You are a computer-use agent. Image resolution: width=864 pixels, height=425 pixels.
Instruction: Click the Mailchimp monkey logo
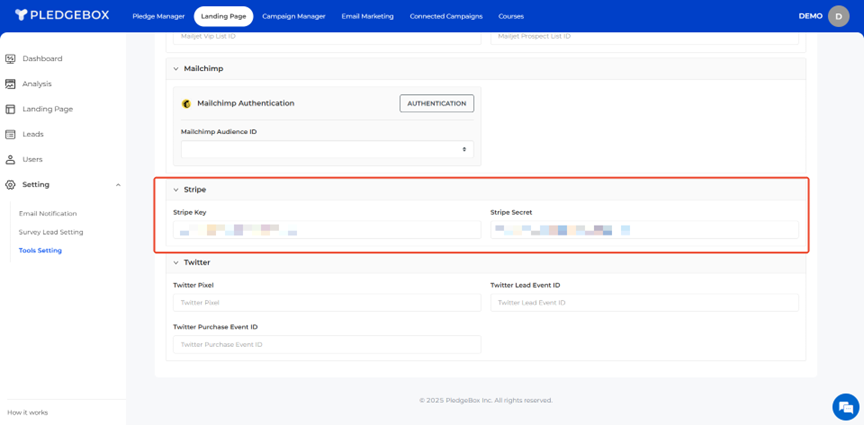pos(186,104)
